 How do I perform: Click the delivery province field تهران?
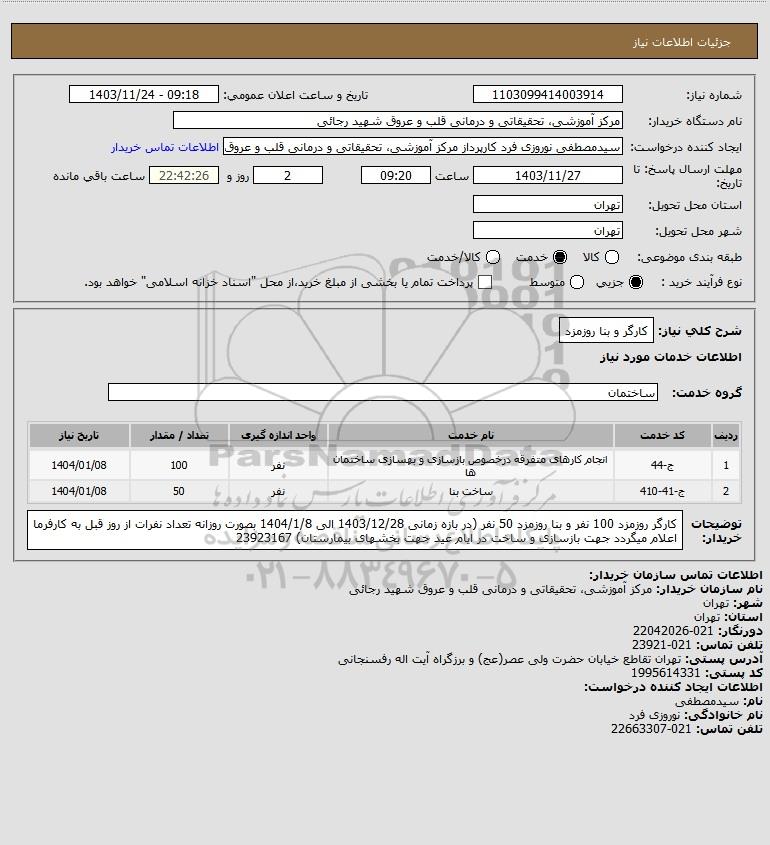click(x=547, y=204)
